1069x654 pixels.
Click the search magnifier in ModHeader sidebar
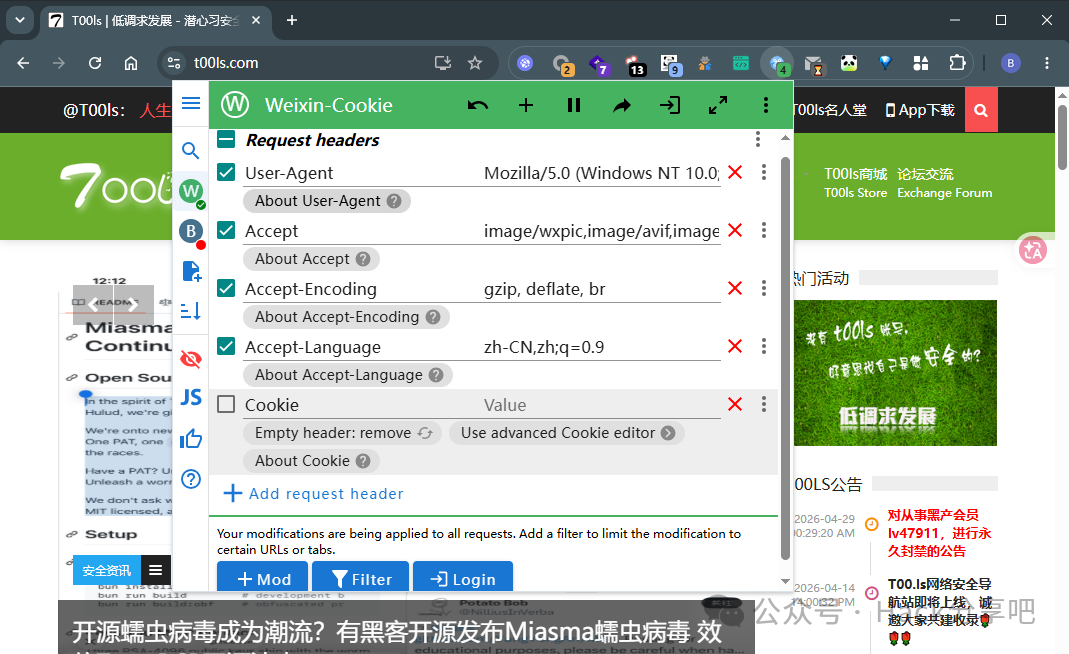pos(191,150)
